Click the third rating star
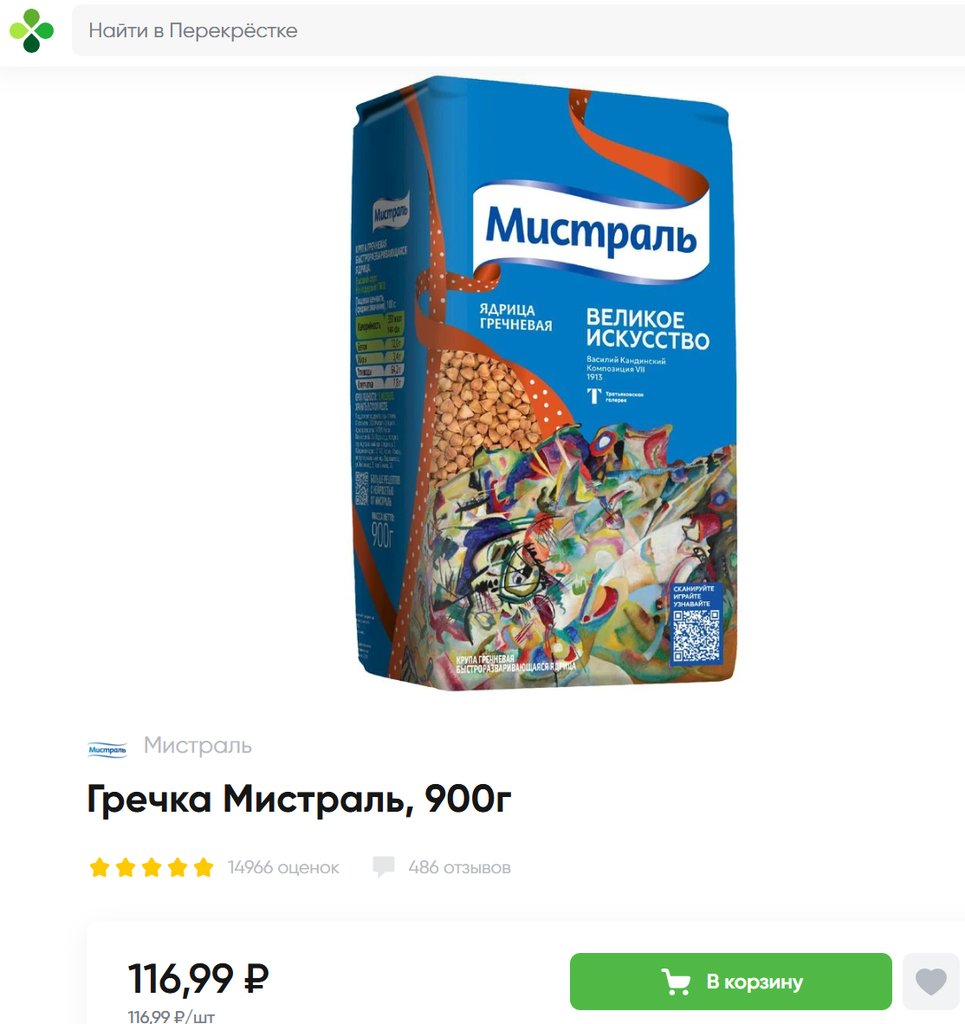Image resolution: width=965 pixels, height=1024 pixels. [151, 867]
